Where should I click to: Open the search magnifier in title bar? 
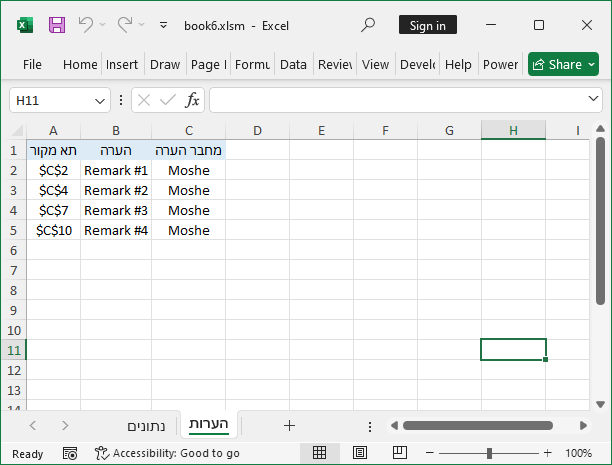point(368,25)
